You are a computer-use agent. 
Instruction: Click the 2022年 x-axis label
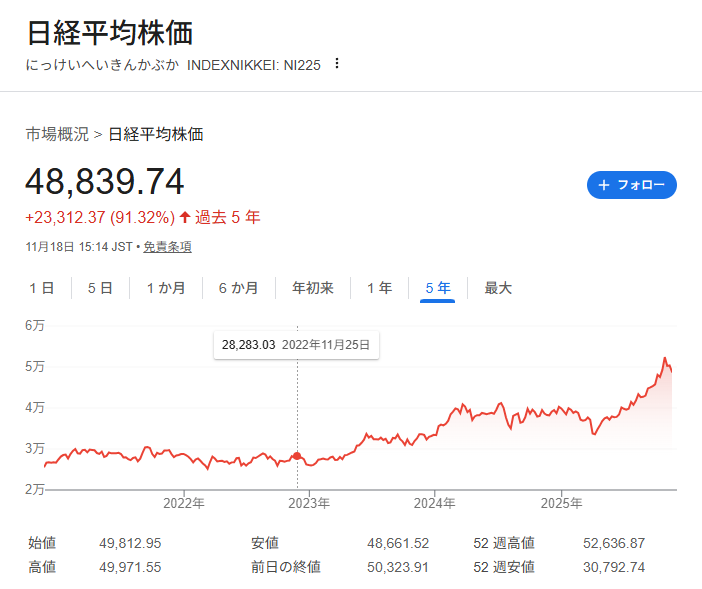click(x=183, y=502)
